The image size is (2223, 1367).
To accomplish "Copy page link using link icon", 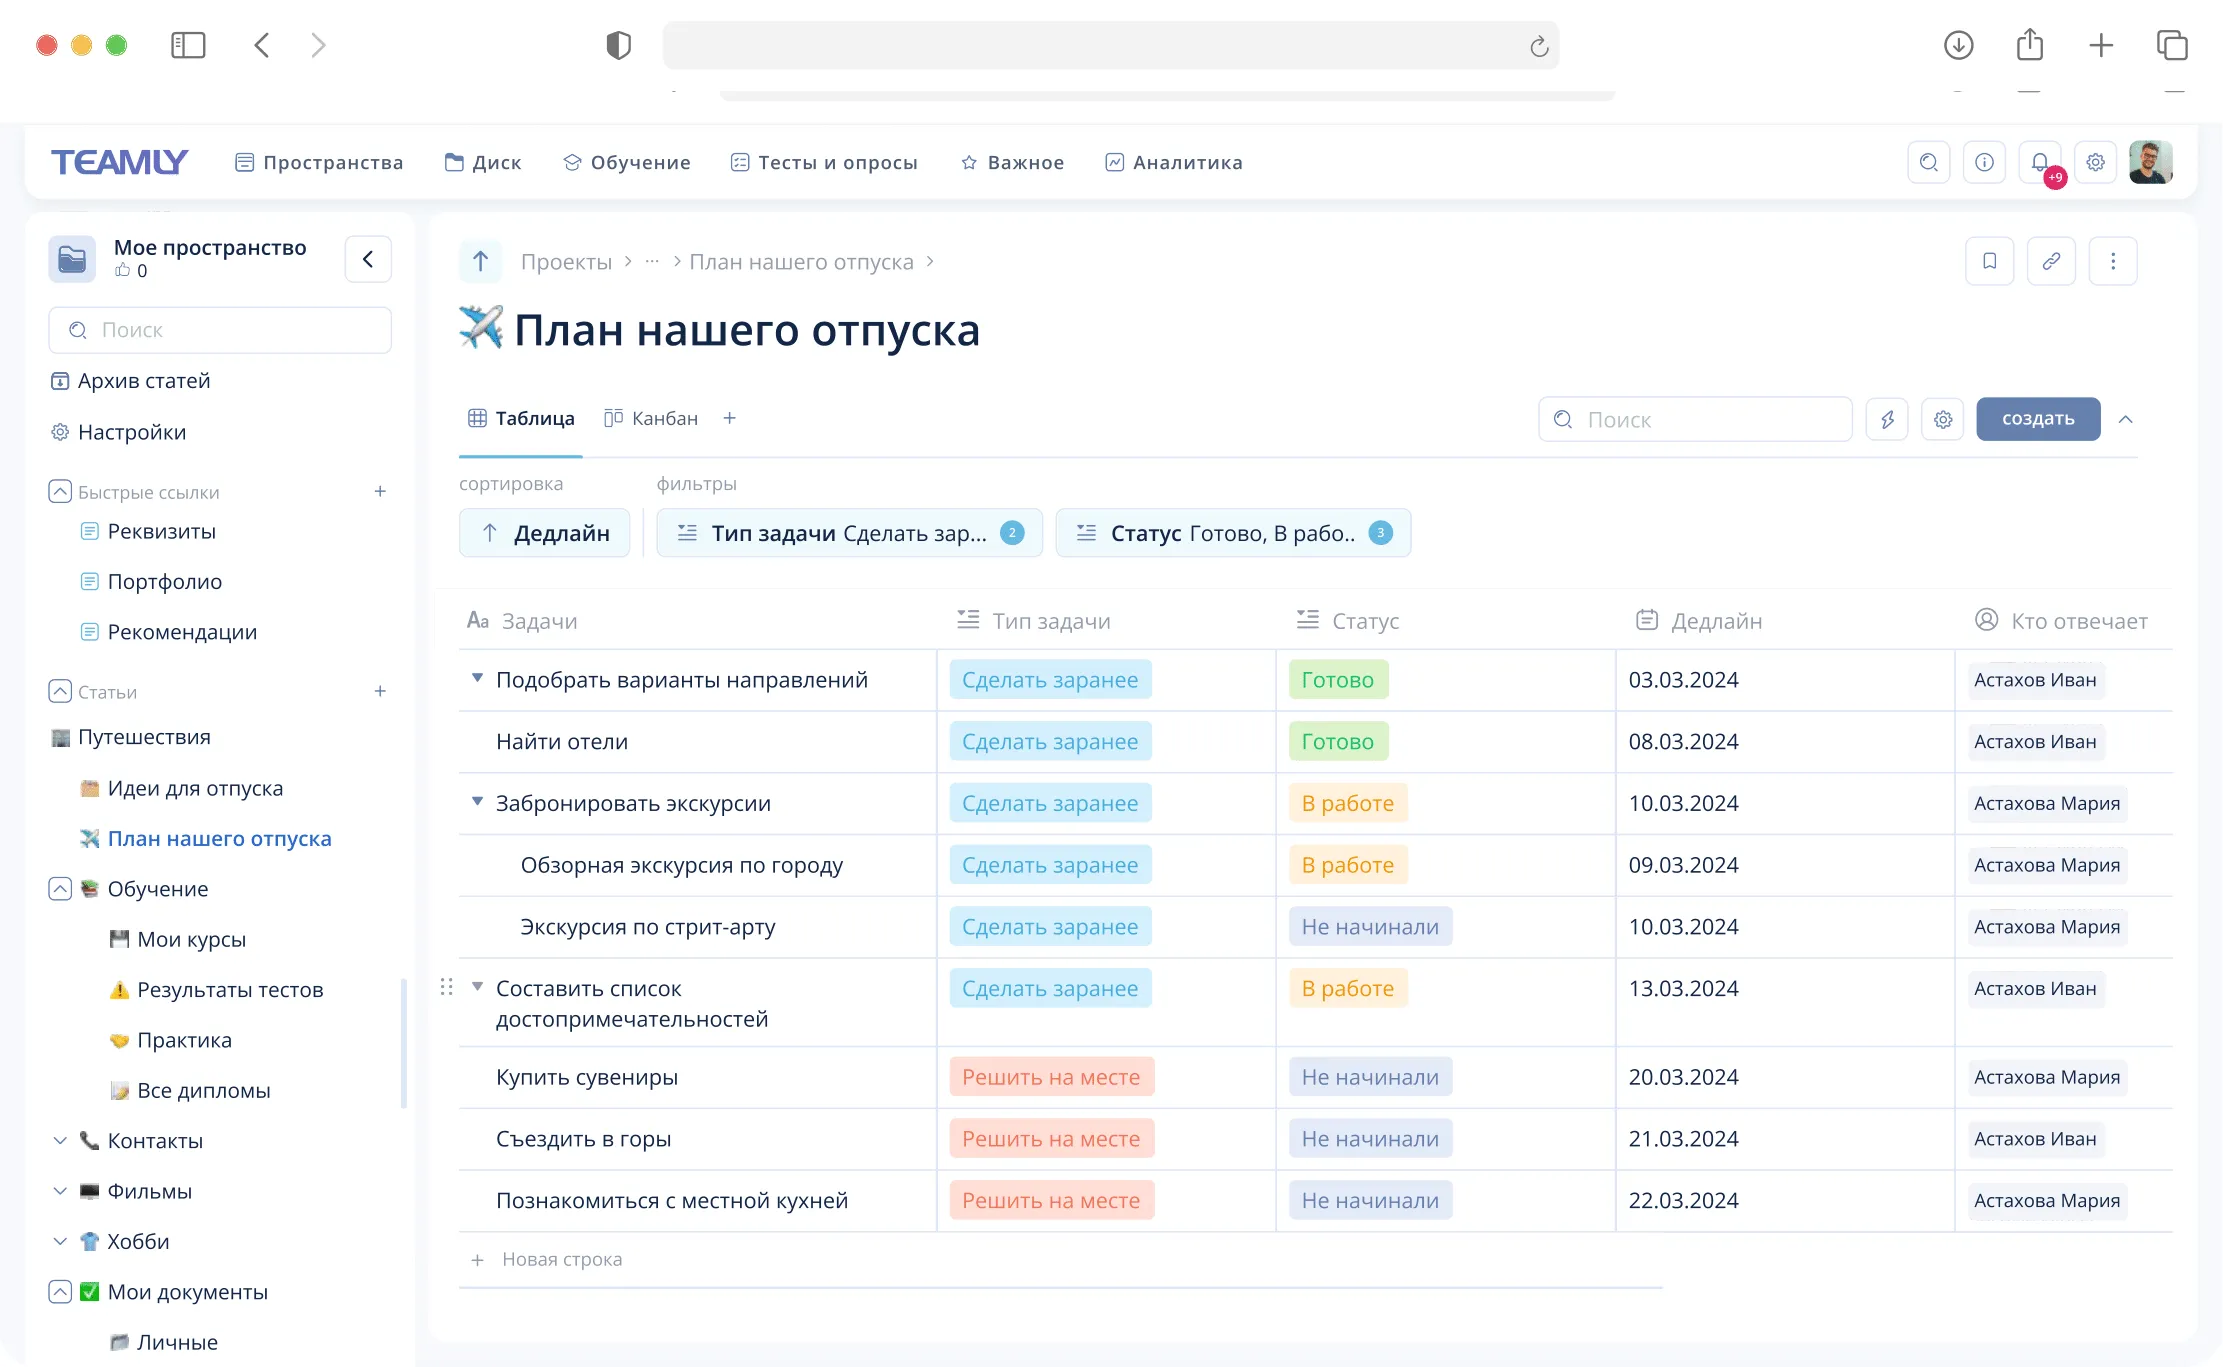I will pos(2051,261).
